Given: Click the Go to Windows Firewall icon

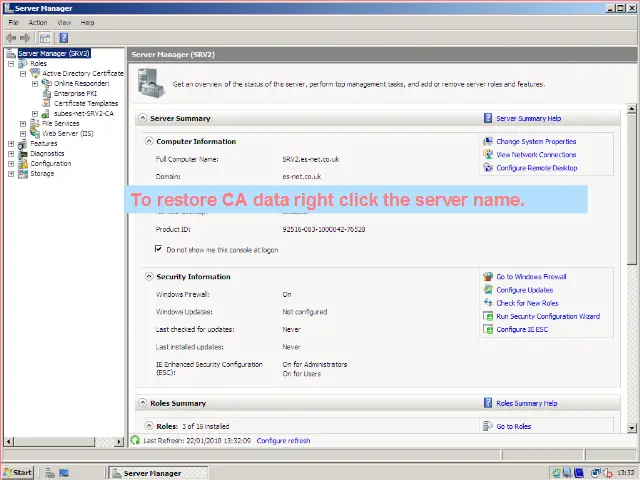Looking at the screenshot, I should pos(488,277).
